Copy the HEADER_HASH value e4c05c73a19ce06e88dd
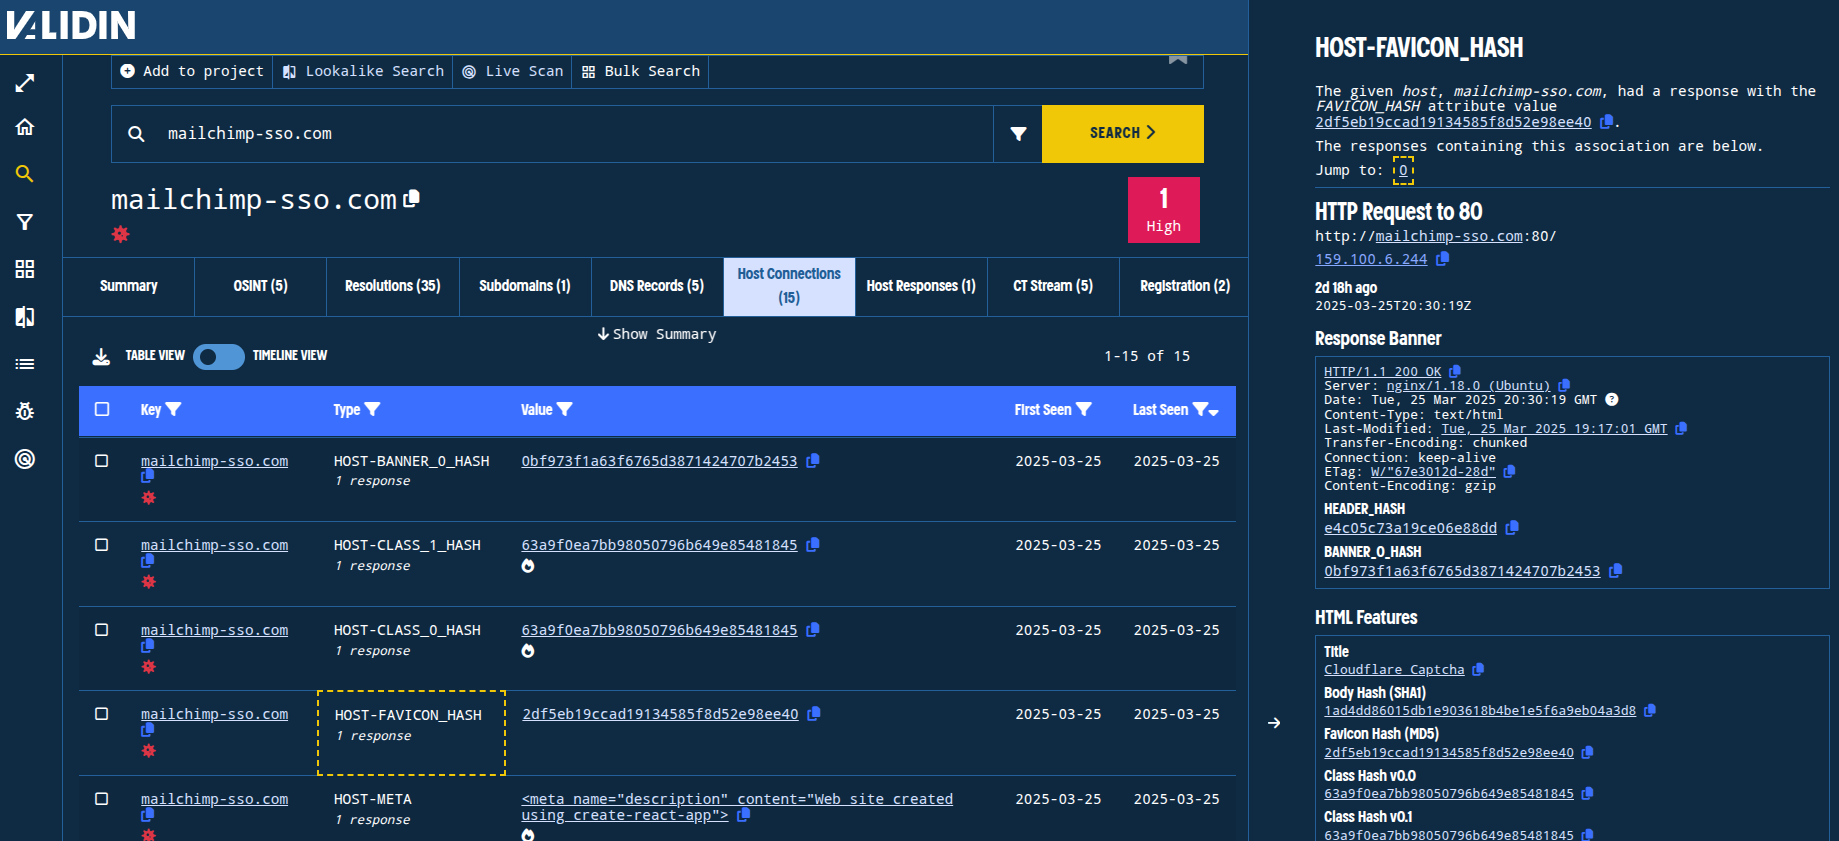 (x=1512, y=528)
